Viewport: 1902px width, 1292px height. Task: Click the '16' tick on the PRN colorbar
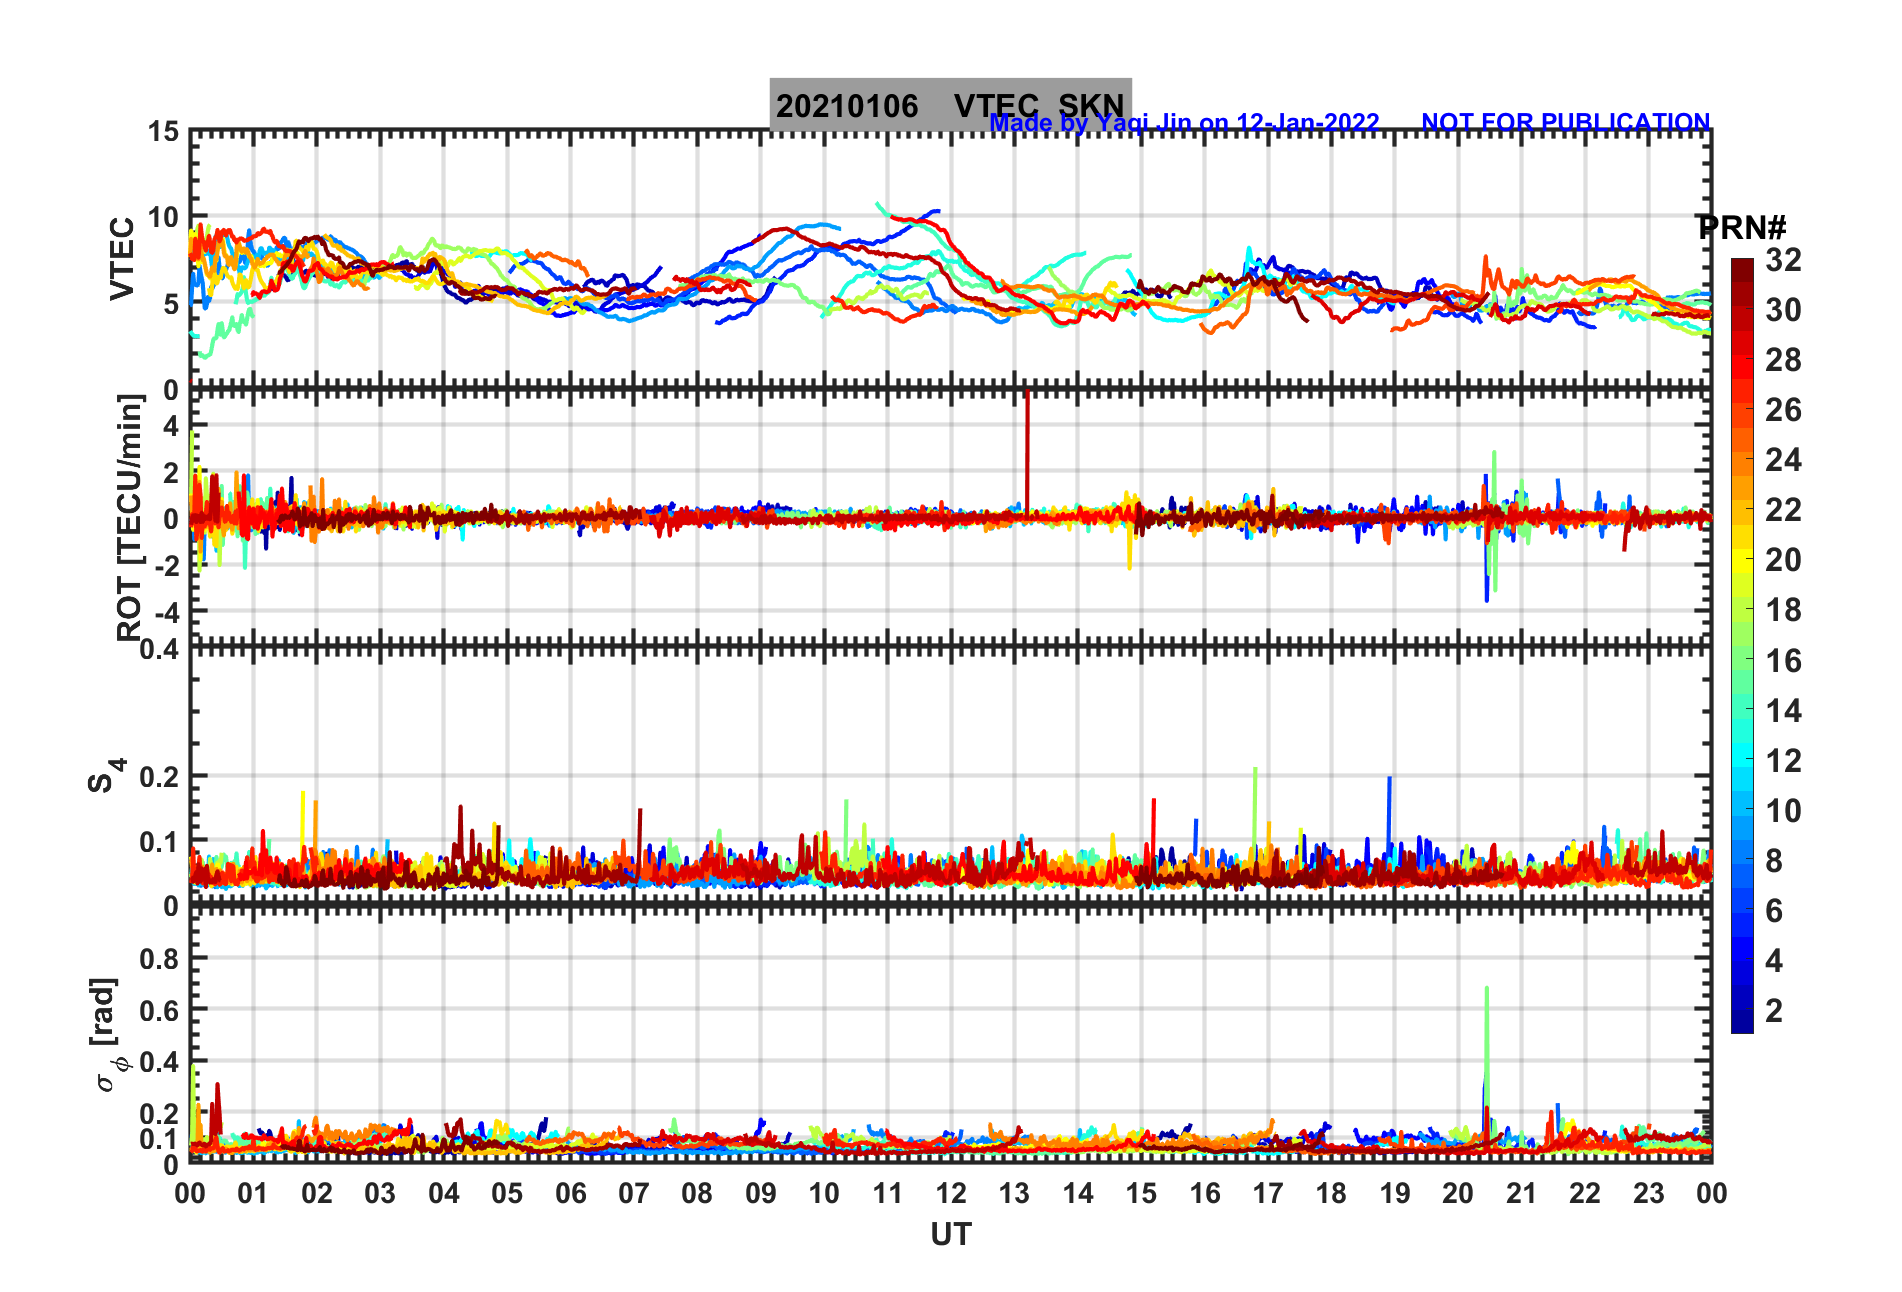(x=1783, y=661)
